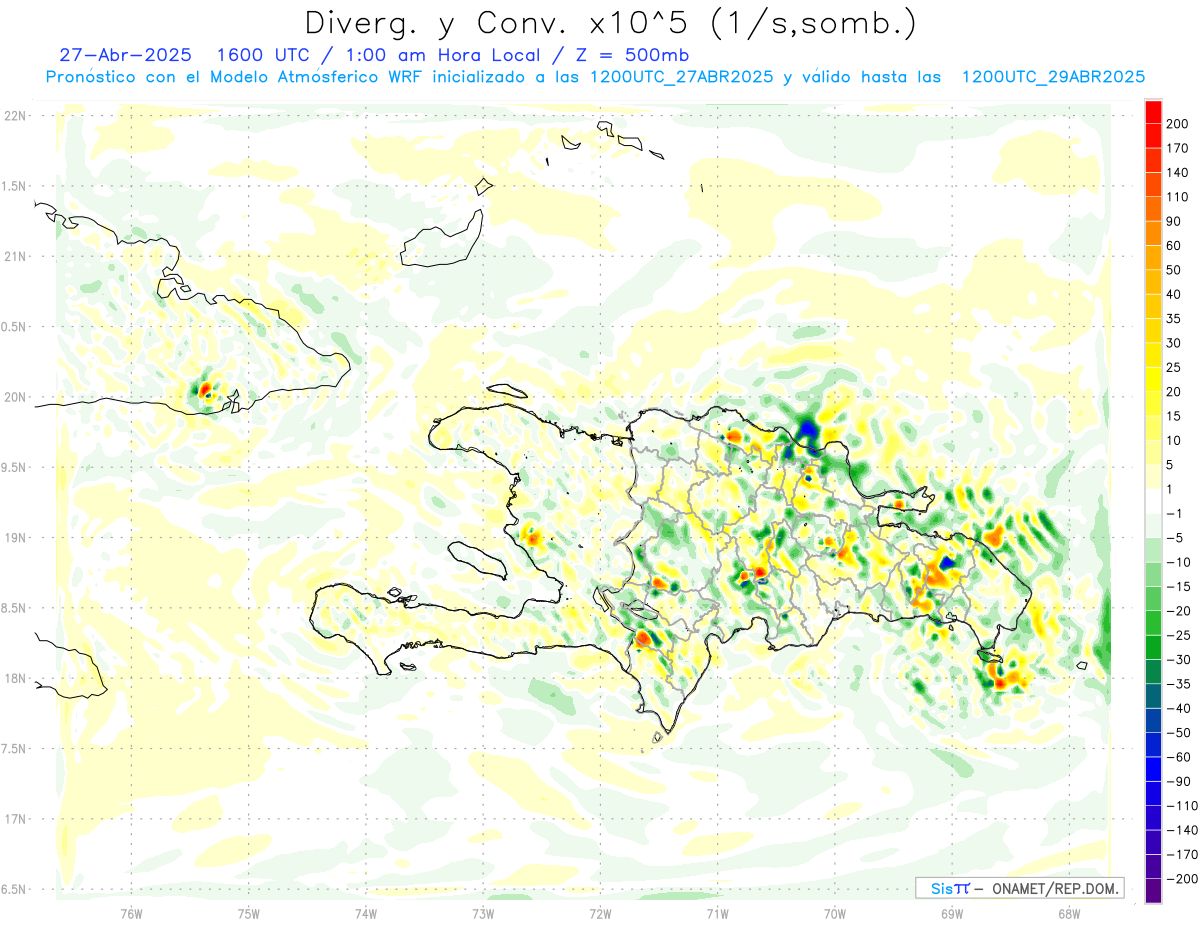Screen dimensions: 1200x927
Task: Click the blue legend swatch between -60 and -90
Action: coord(1153,770)
